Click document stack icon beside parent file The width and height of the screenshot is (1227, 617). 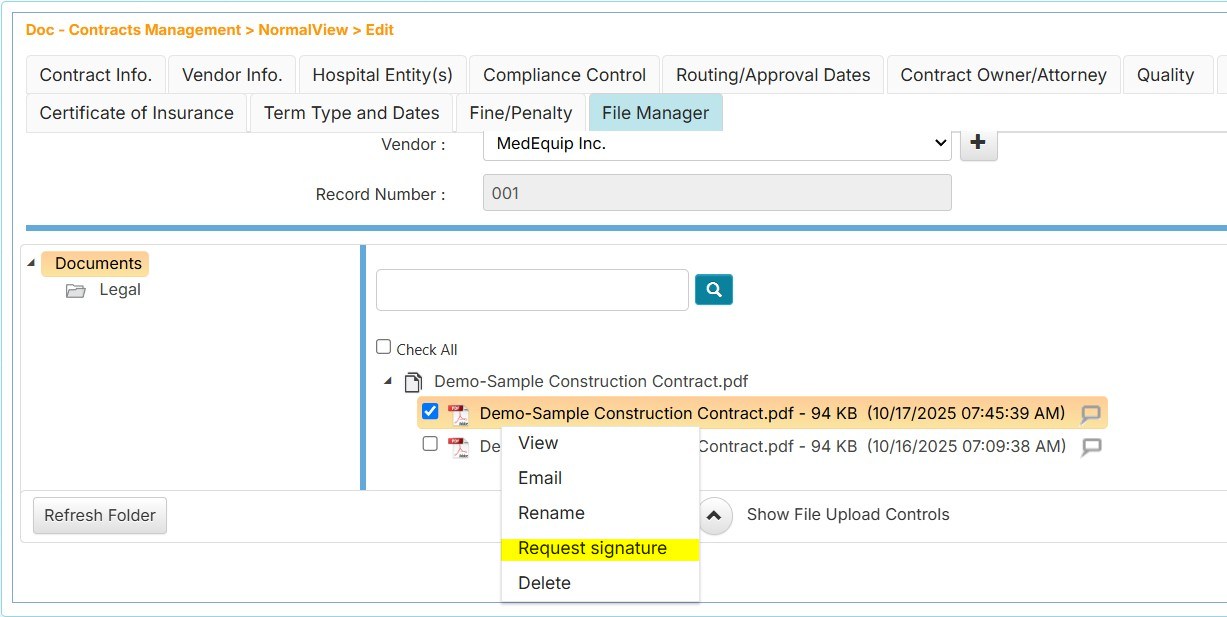coord(413,382)
